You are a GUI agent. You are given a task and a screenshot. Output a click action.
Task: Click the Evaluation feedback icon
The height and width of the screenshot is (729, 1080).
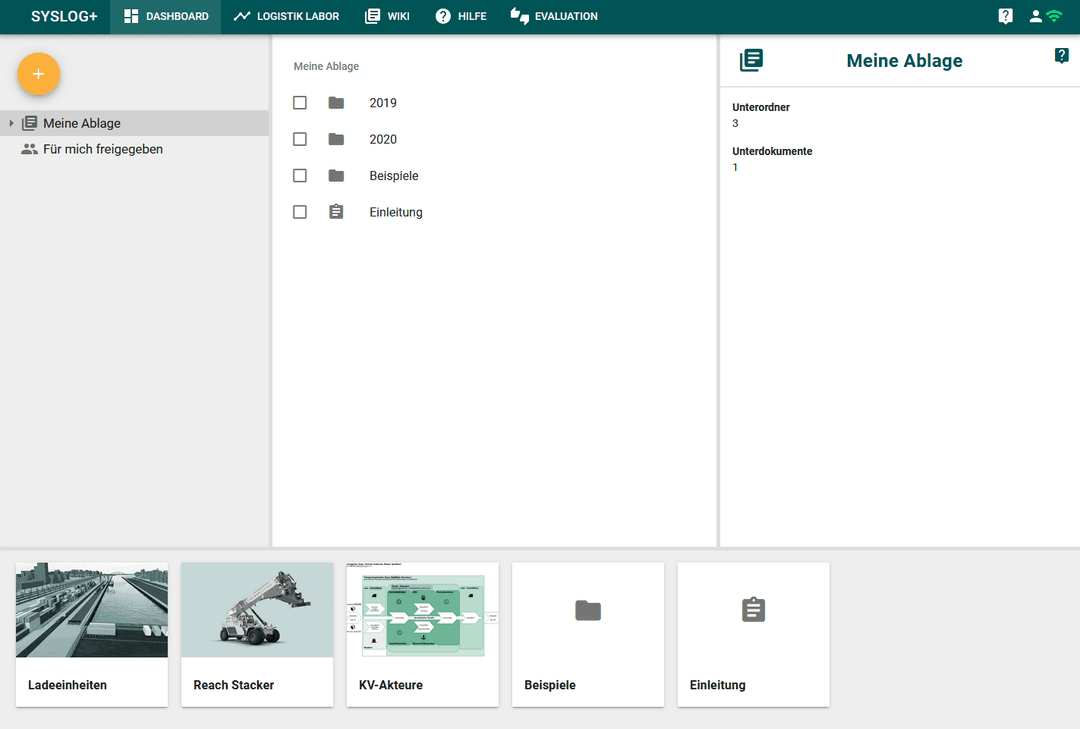coord(519,16)
